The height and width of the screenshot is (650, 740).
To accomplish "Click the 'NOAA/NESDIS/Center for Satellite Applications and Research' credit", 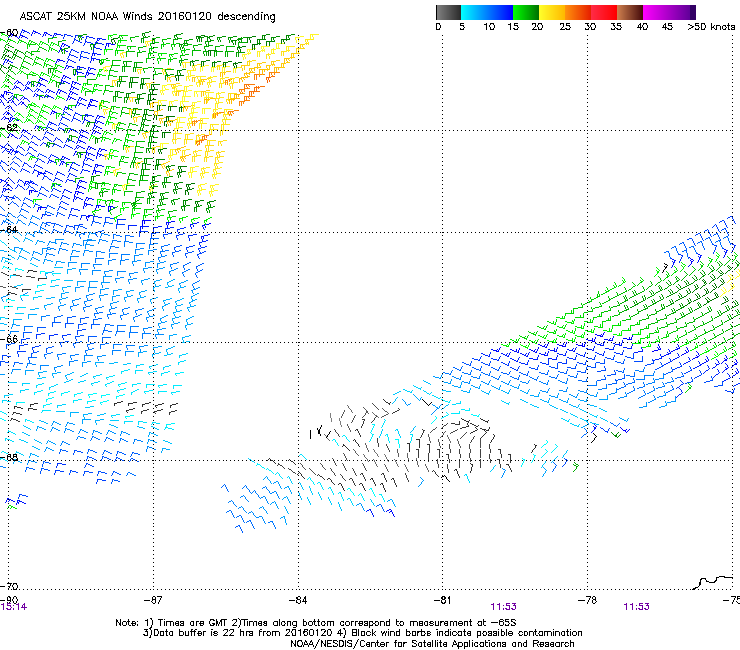I will coord(432,644).
